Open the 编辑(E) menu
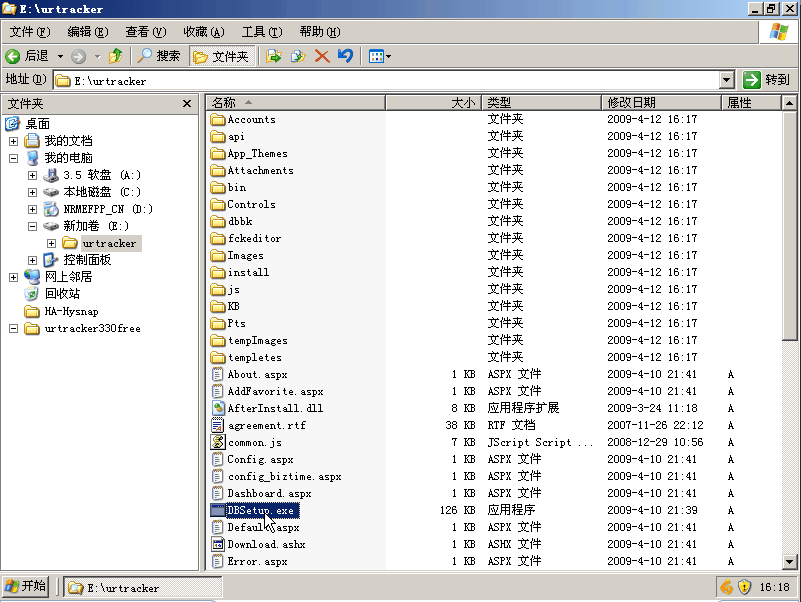Viewport: 801px width, 602px height. tap(87, 32)
